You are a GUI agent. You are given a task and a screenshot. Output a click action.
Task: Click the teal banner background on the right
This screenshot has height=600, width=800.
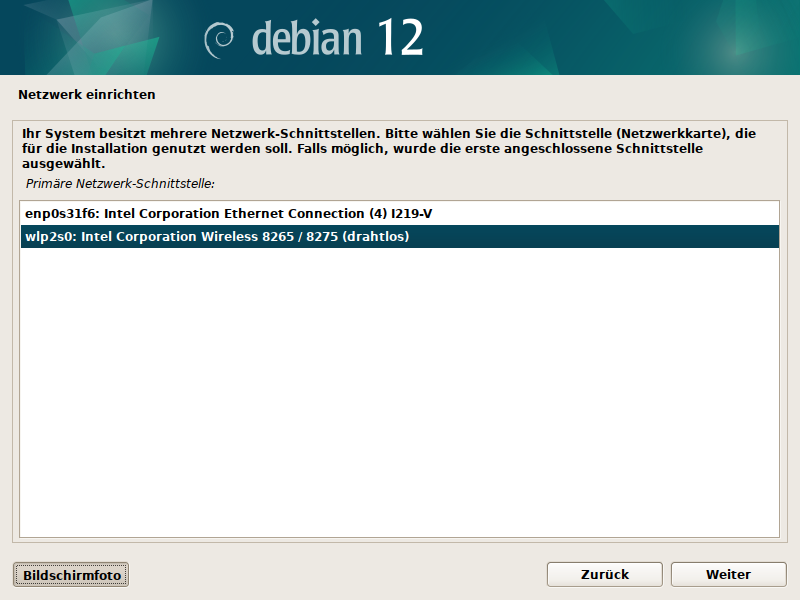pyautogui.click(x=650, y=38)
